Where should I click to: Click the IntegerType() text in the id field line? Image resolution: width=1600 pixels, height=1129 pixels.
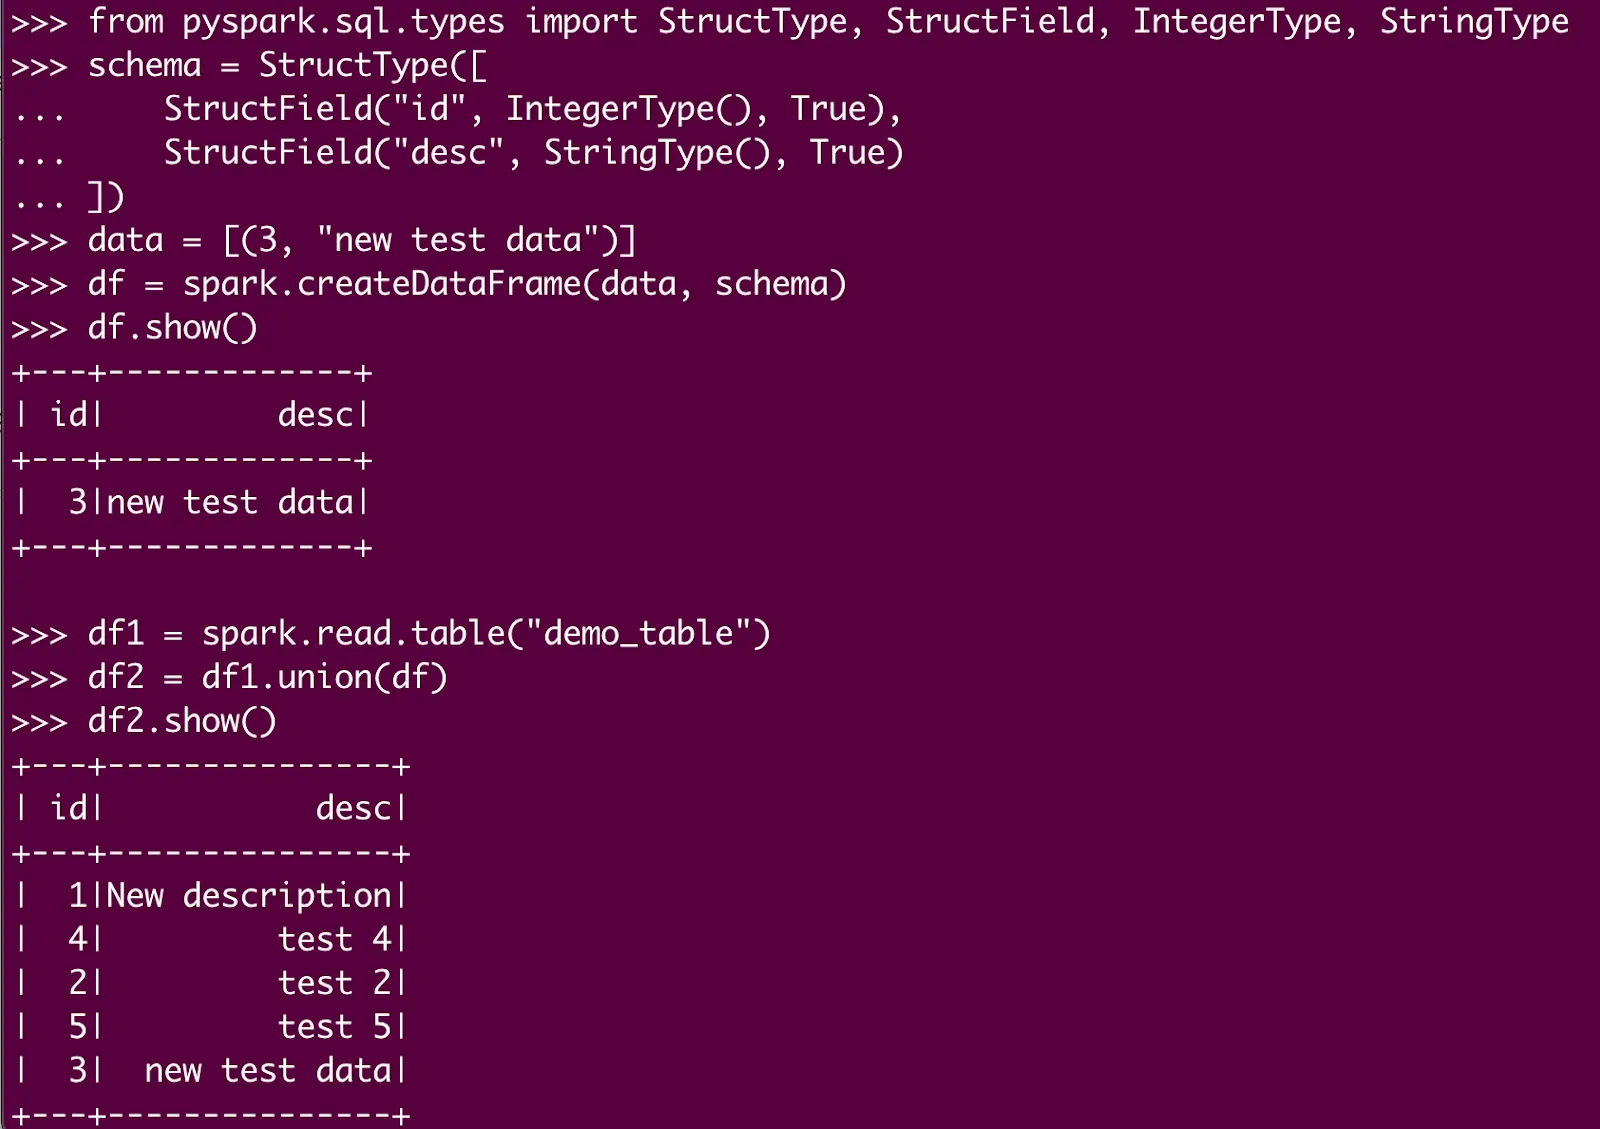pos(627,109)
